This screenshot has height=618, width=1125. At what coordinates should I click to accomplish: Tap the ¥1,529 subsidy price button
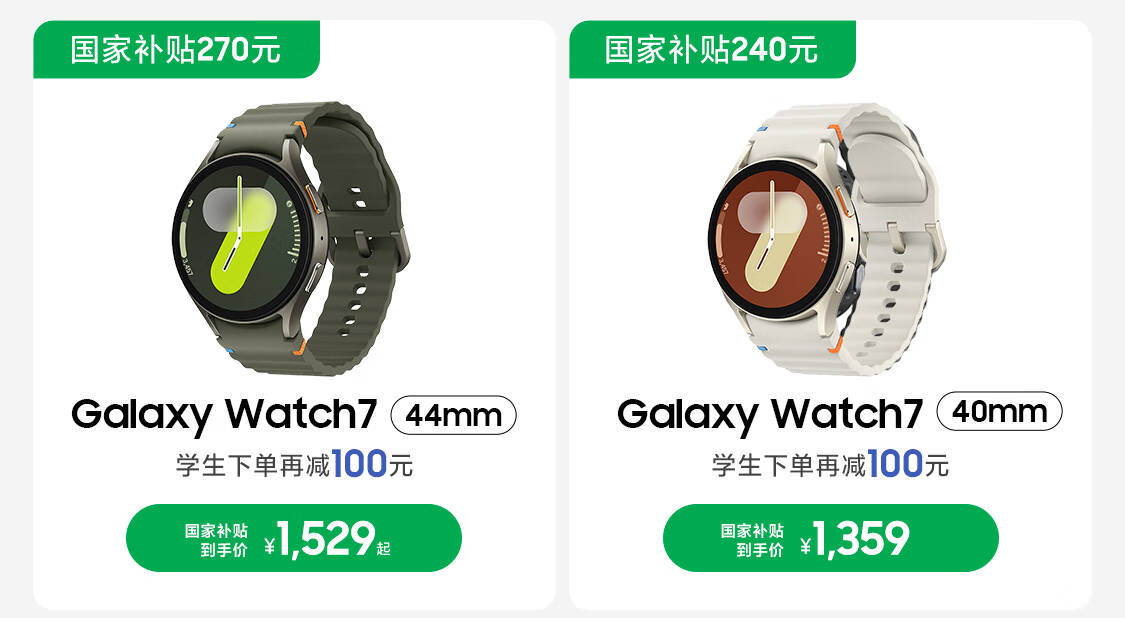(293, 538)
